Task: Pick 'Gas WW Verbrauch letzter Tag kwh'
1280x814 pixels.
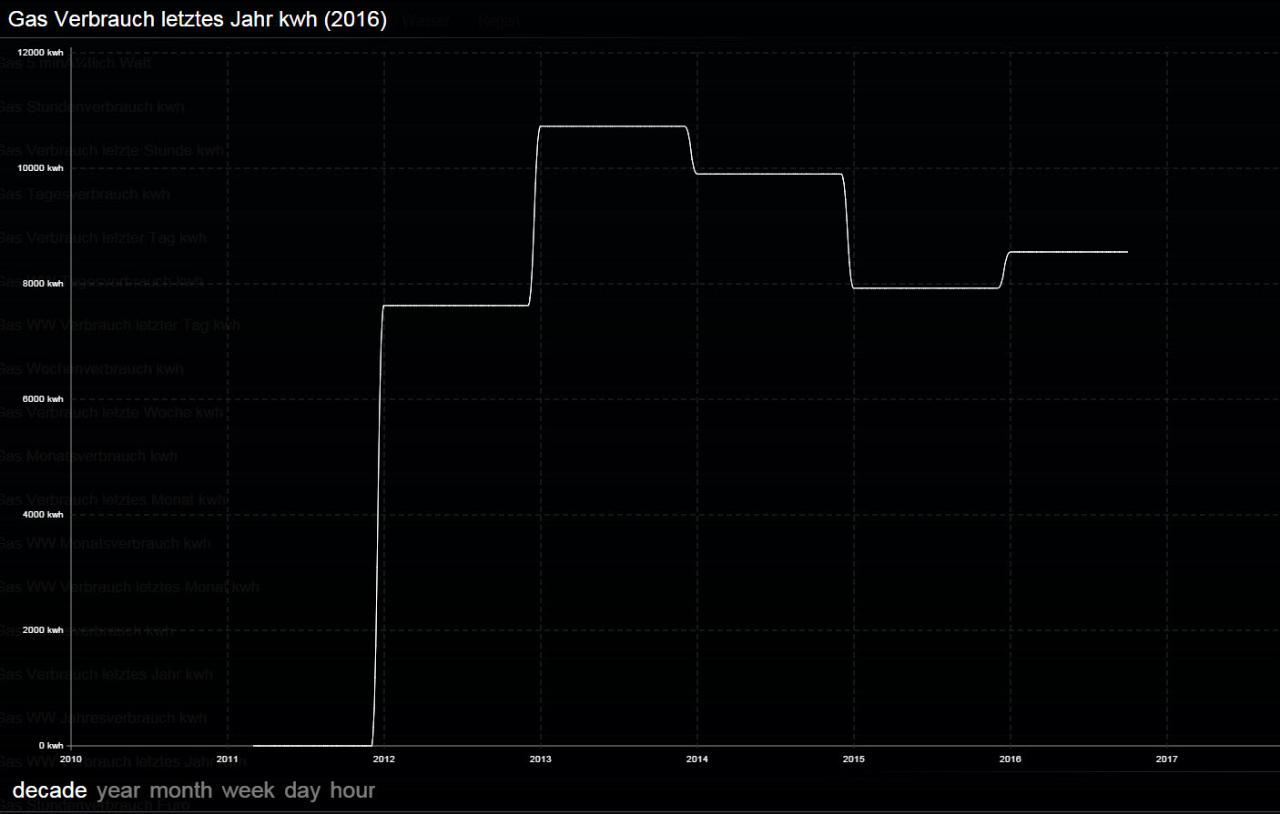Action: tap(119, 325)
